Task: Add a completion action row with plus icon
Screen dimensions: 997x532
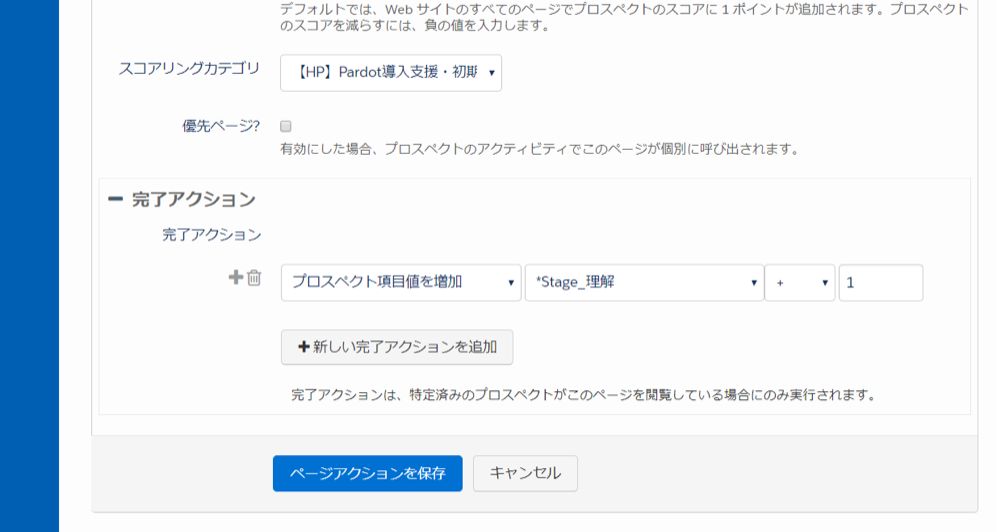Action: tap(236, 277)
